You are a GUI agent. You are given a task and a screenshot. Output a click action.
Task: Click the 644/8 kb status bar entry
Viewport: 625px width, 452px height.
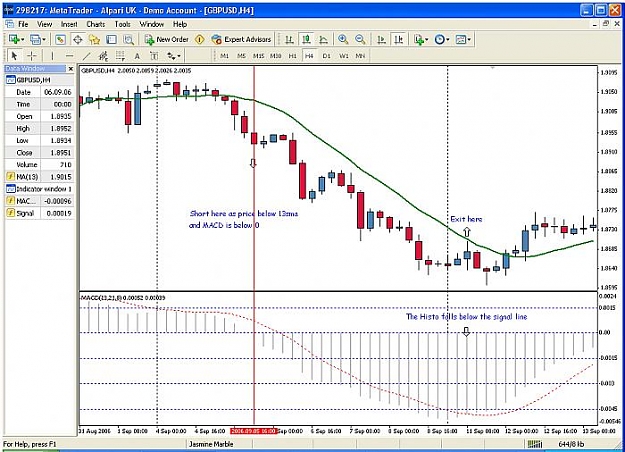click(571, 444)
